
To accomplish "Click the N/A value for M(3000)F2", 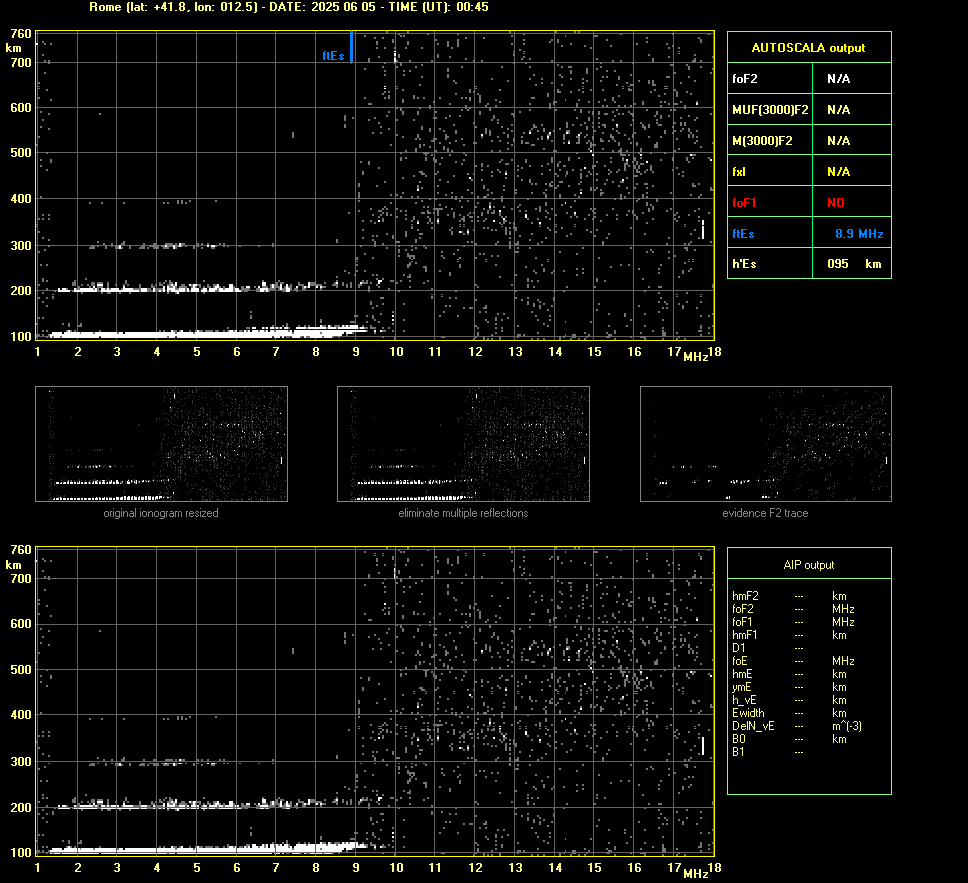I will pyautogui.click(x=838, y=141).
